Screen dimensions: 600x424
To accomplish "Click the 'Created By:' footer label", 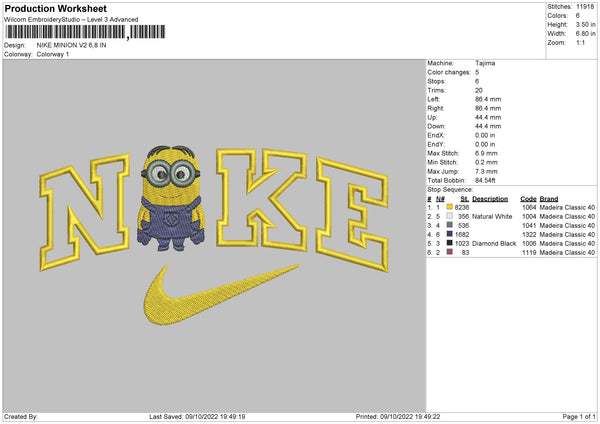I will (x=21, y=417).
